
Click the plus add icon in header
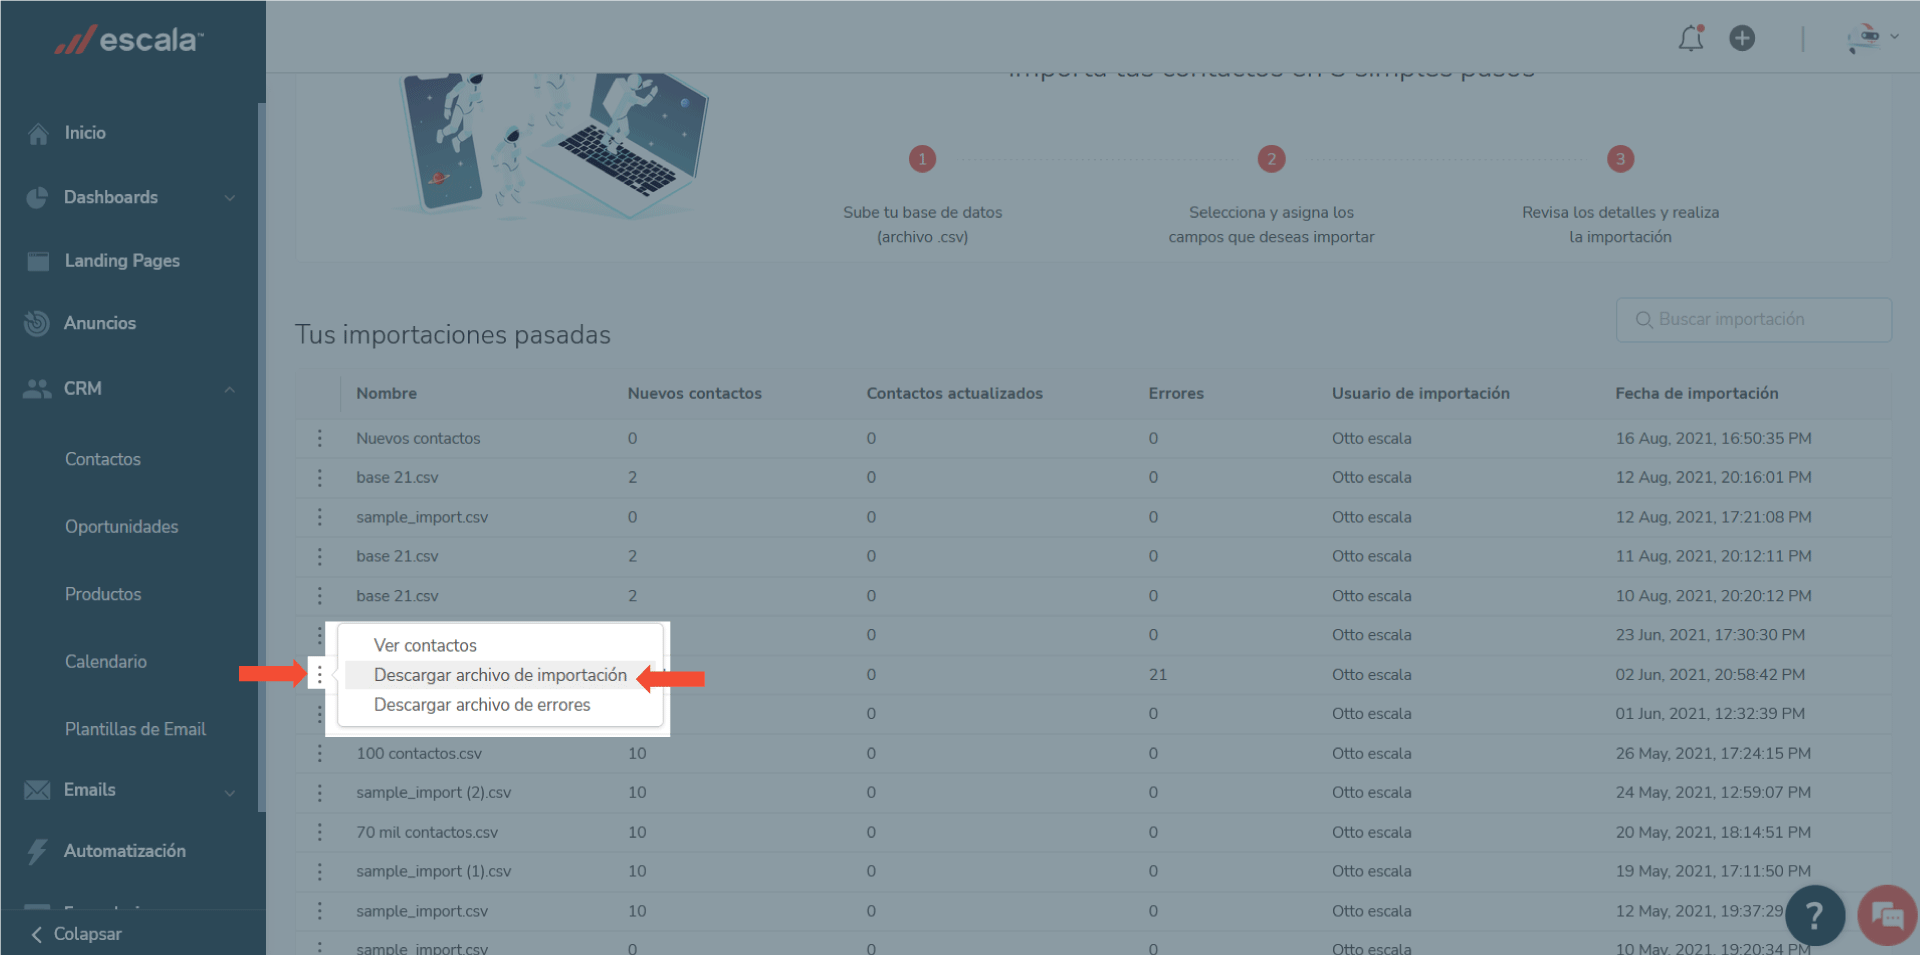(1742, 38)
